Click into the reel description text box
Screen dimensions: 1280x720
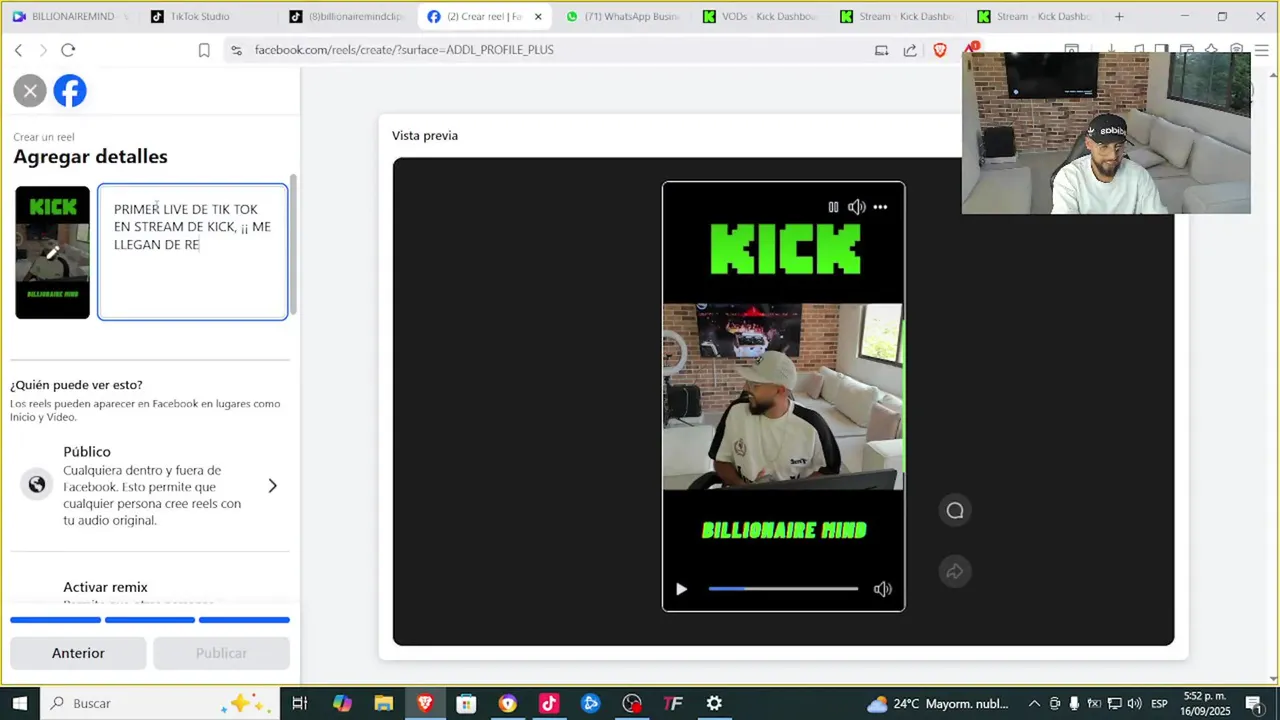coord(193,252)
